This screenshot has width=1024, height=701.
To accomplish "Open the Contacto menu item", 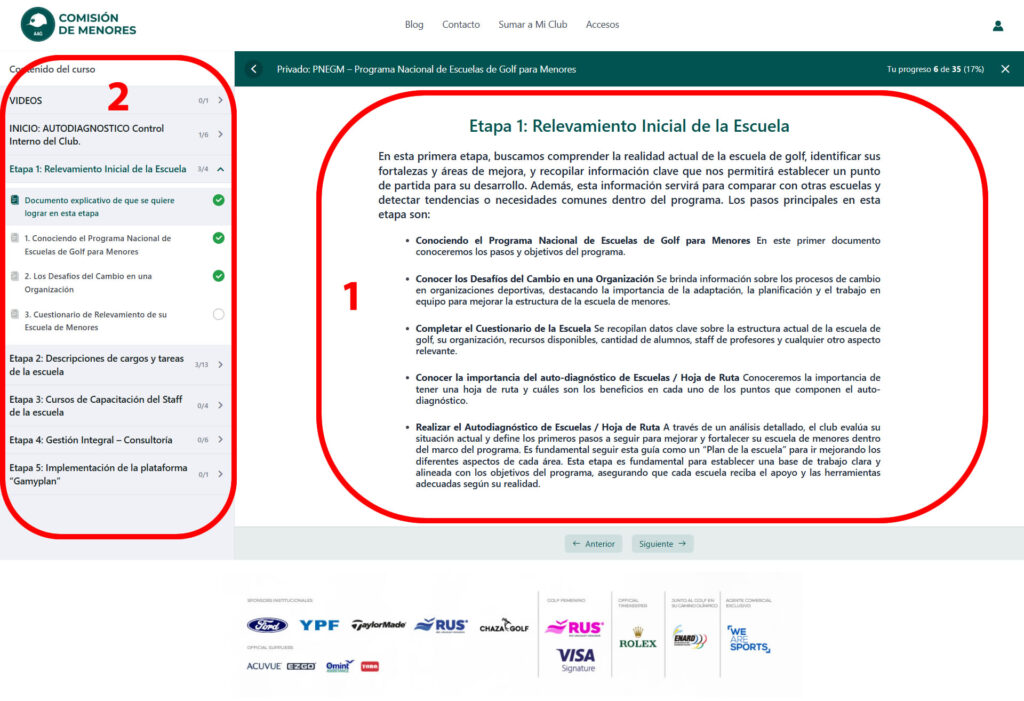I will point(461,25).
